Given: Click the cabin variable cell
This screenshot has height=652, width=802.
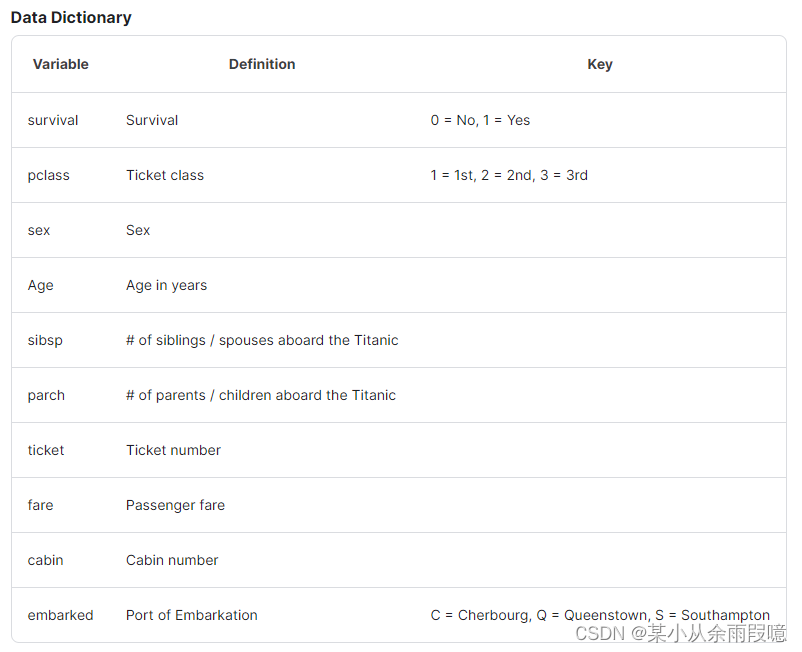Looking at the screenshot, I should (46, 560).
